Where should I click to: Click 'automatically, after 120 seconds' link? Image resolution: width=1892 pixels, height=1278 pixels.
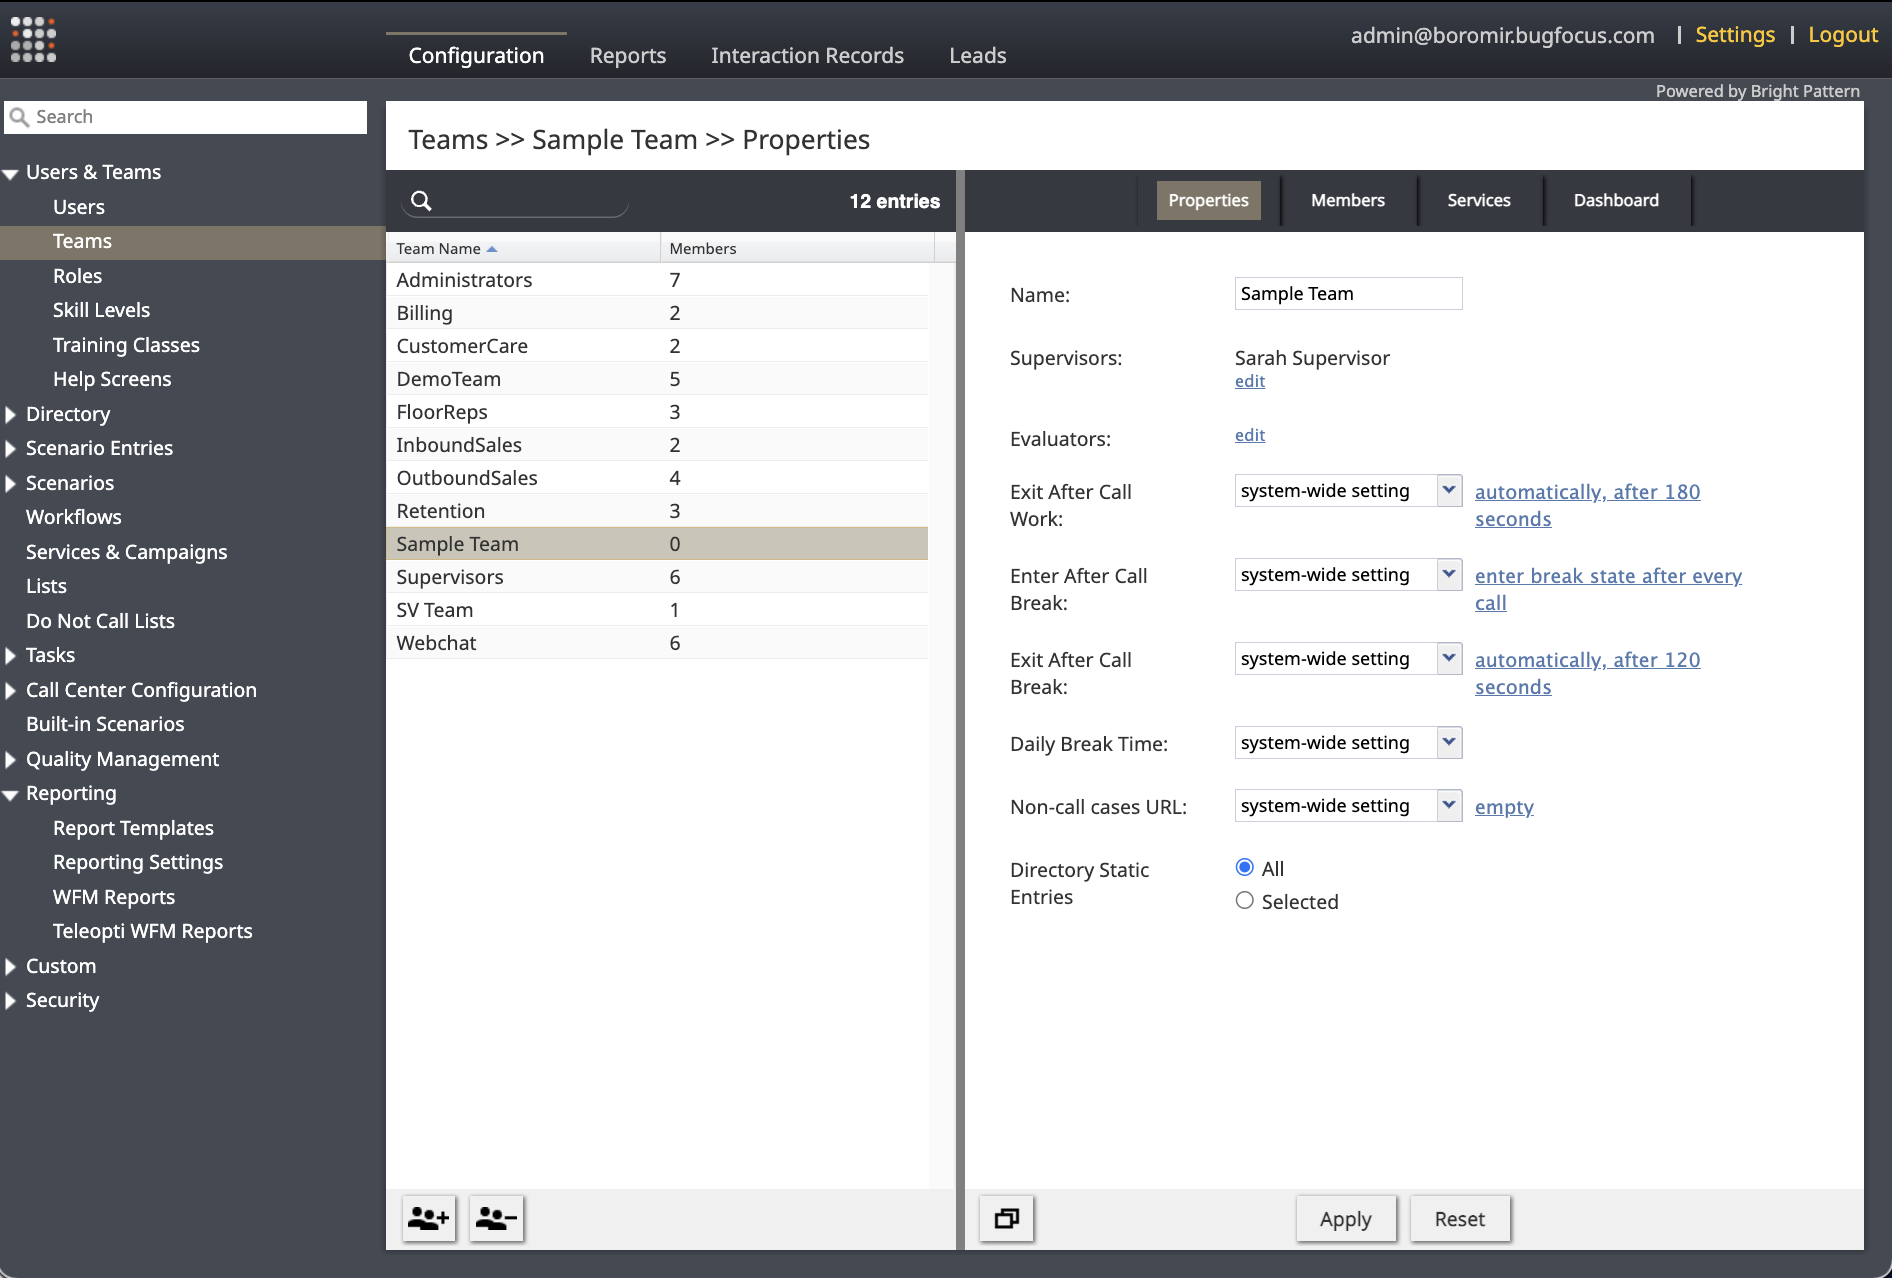pyautogui.click(x=1587, y=673)
